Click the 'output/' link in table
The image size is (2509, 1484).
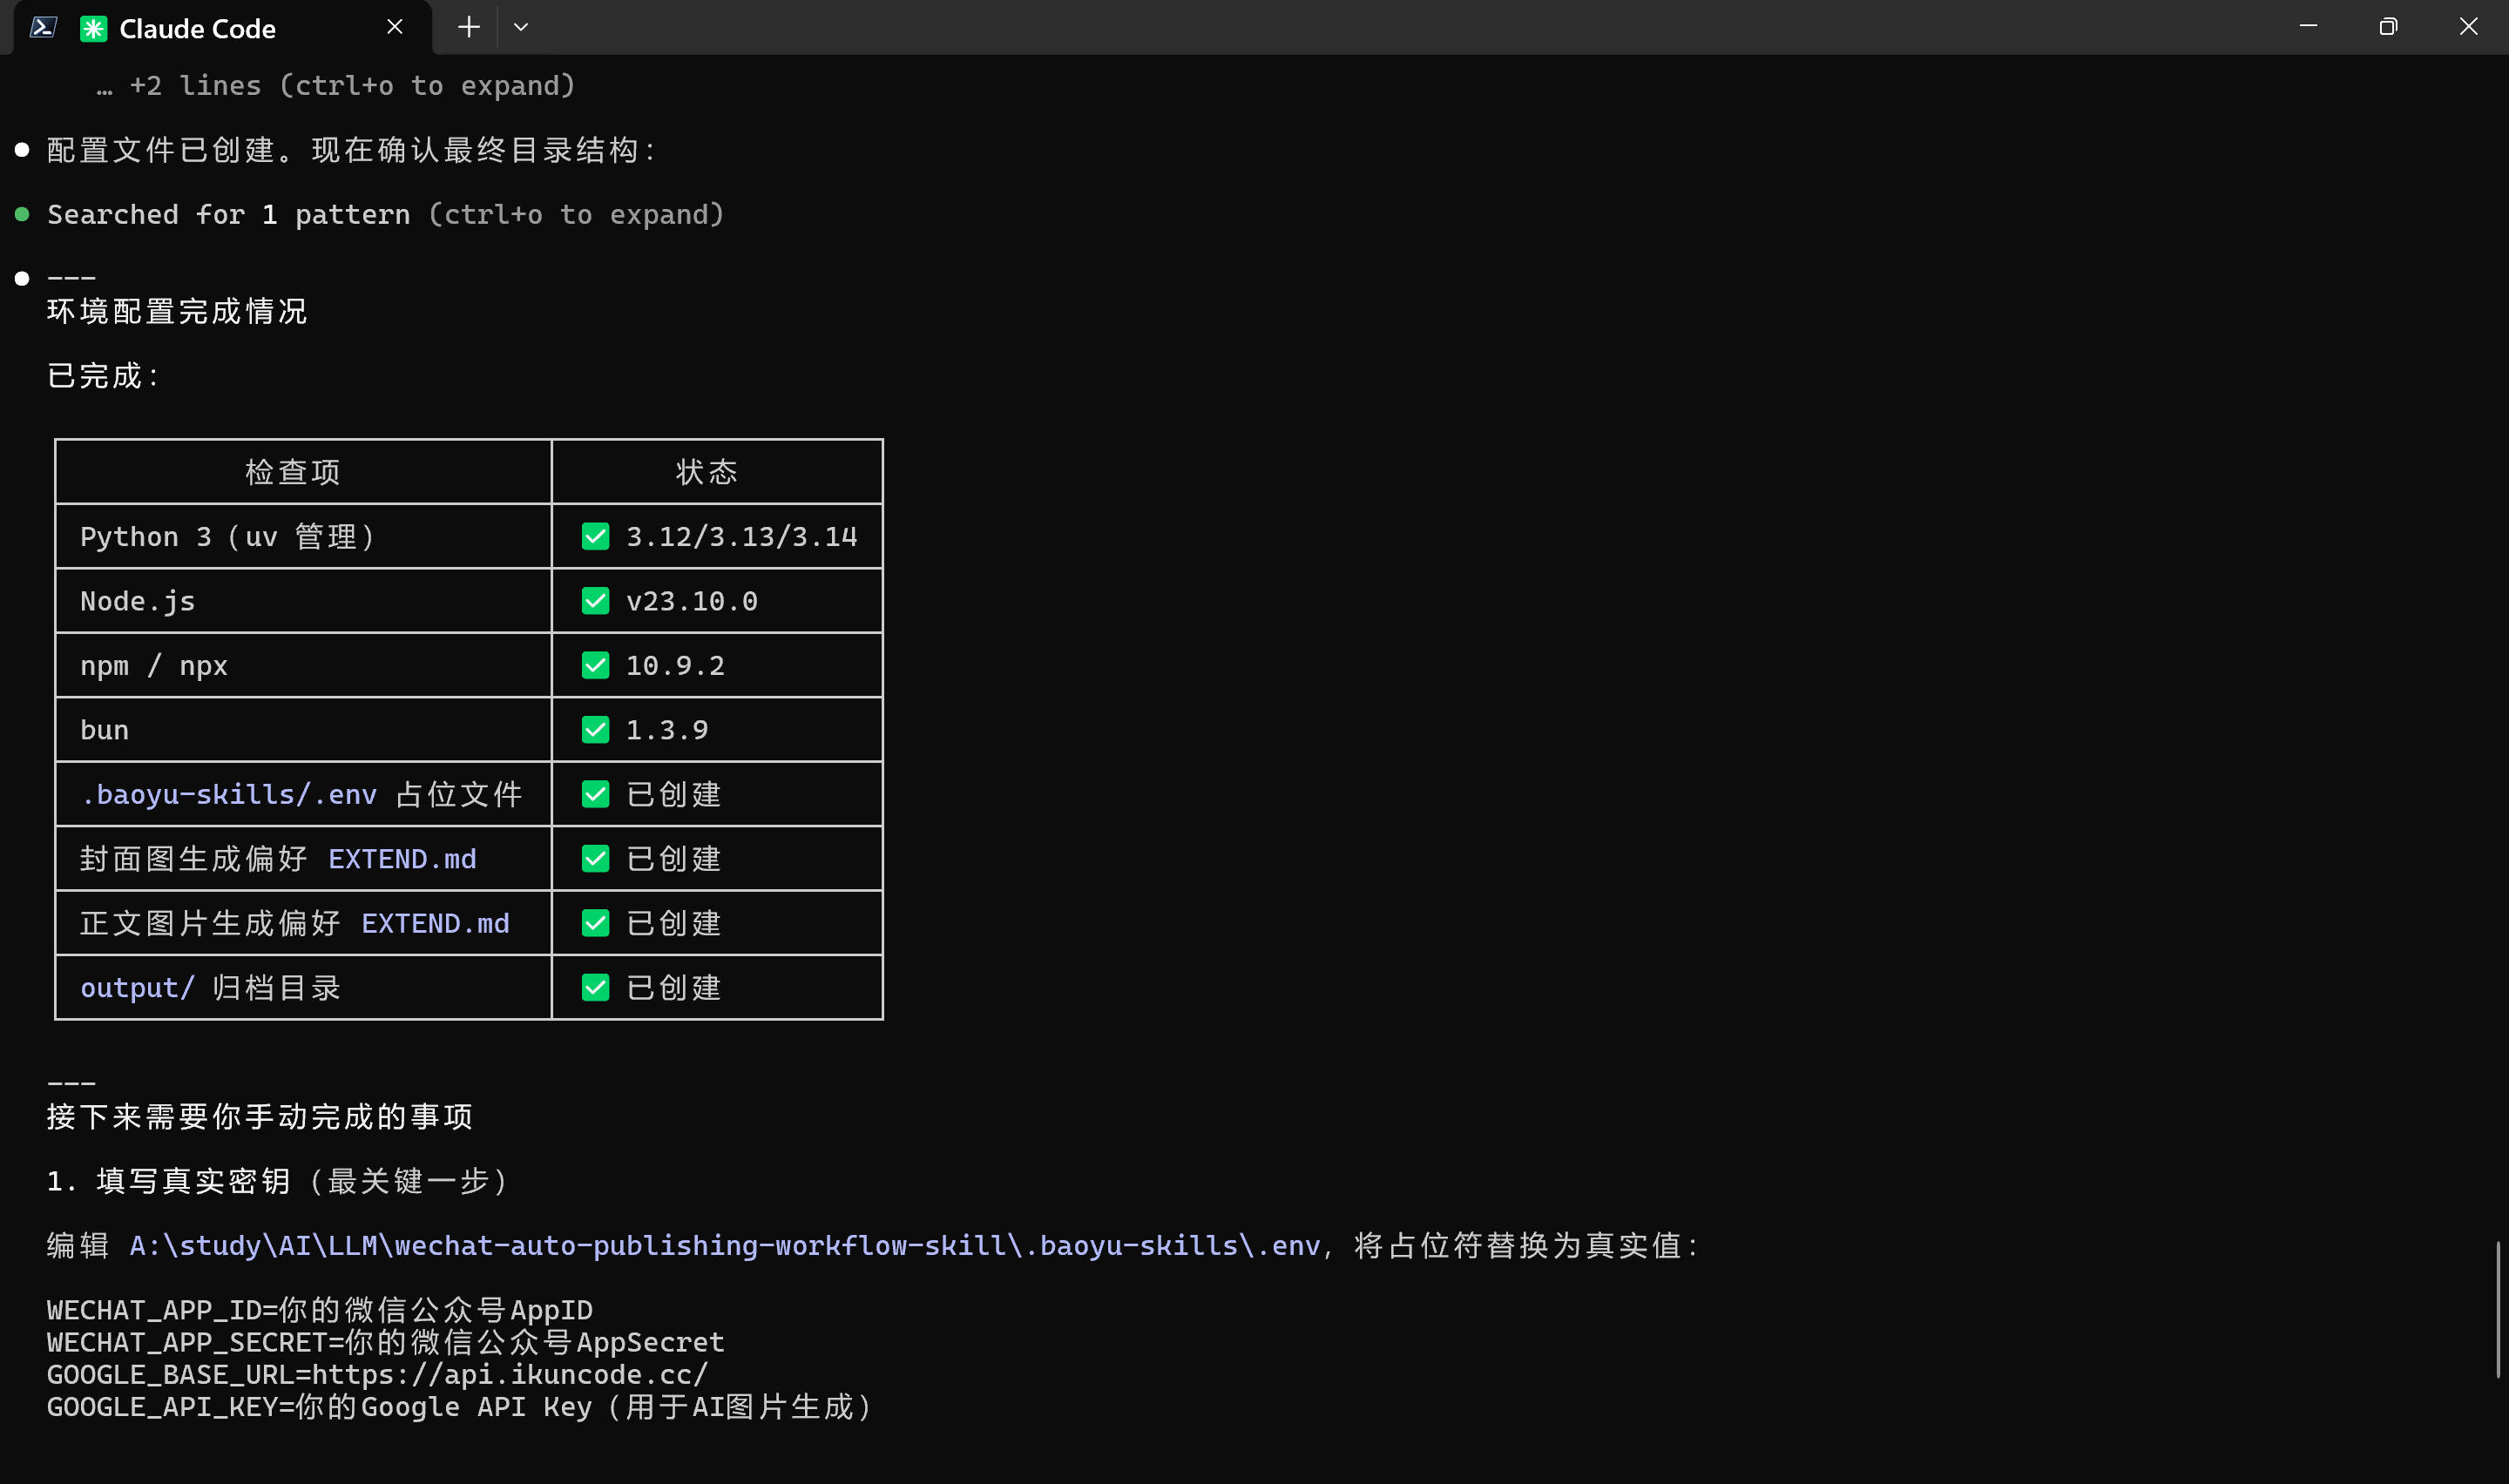[137, 988]
